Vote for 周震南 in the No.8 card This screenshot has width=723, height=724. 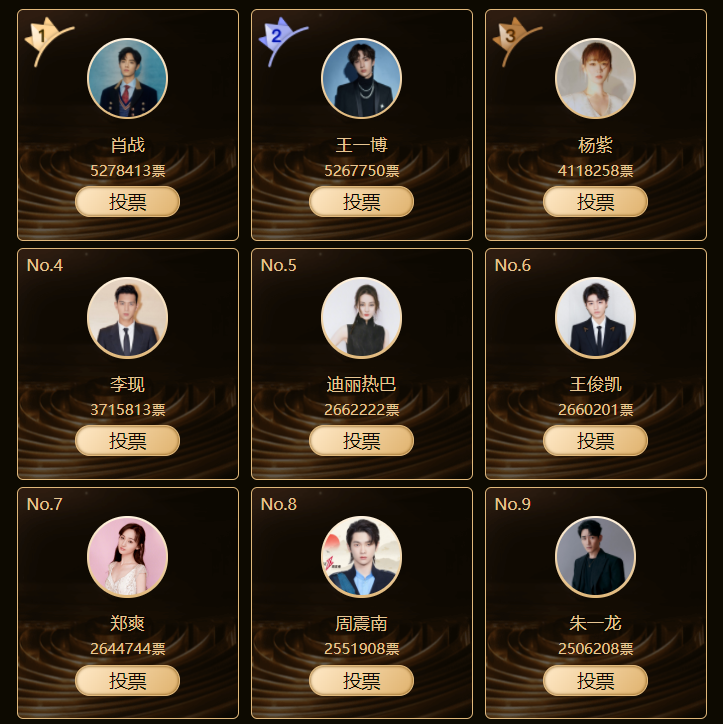click(x=362, y=680)
